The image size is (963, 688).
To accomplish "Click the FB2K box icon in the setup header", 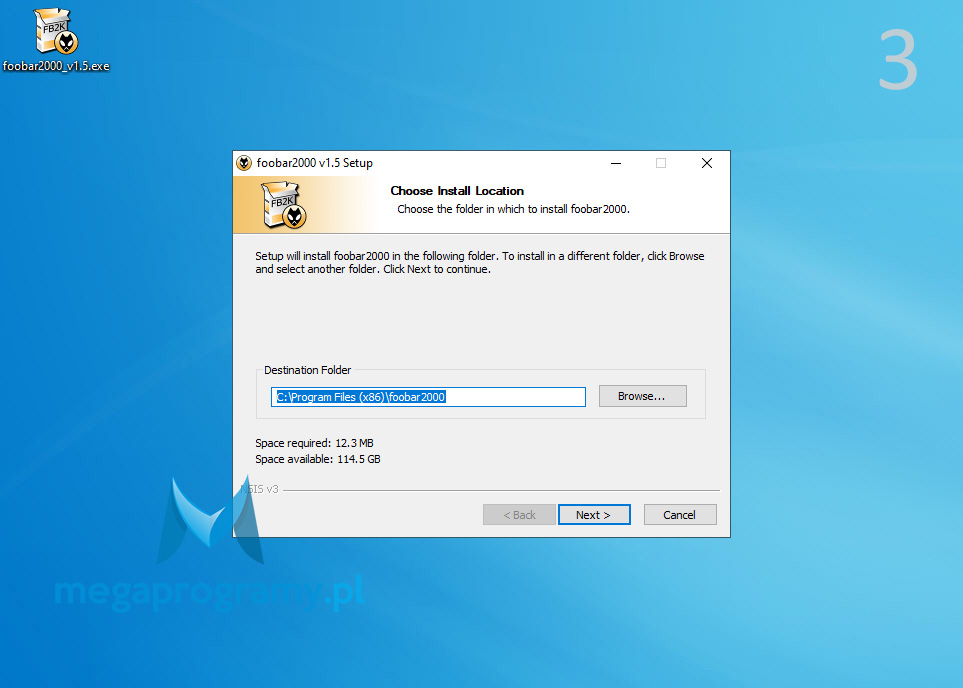I will [x=283, y=205].
